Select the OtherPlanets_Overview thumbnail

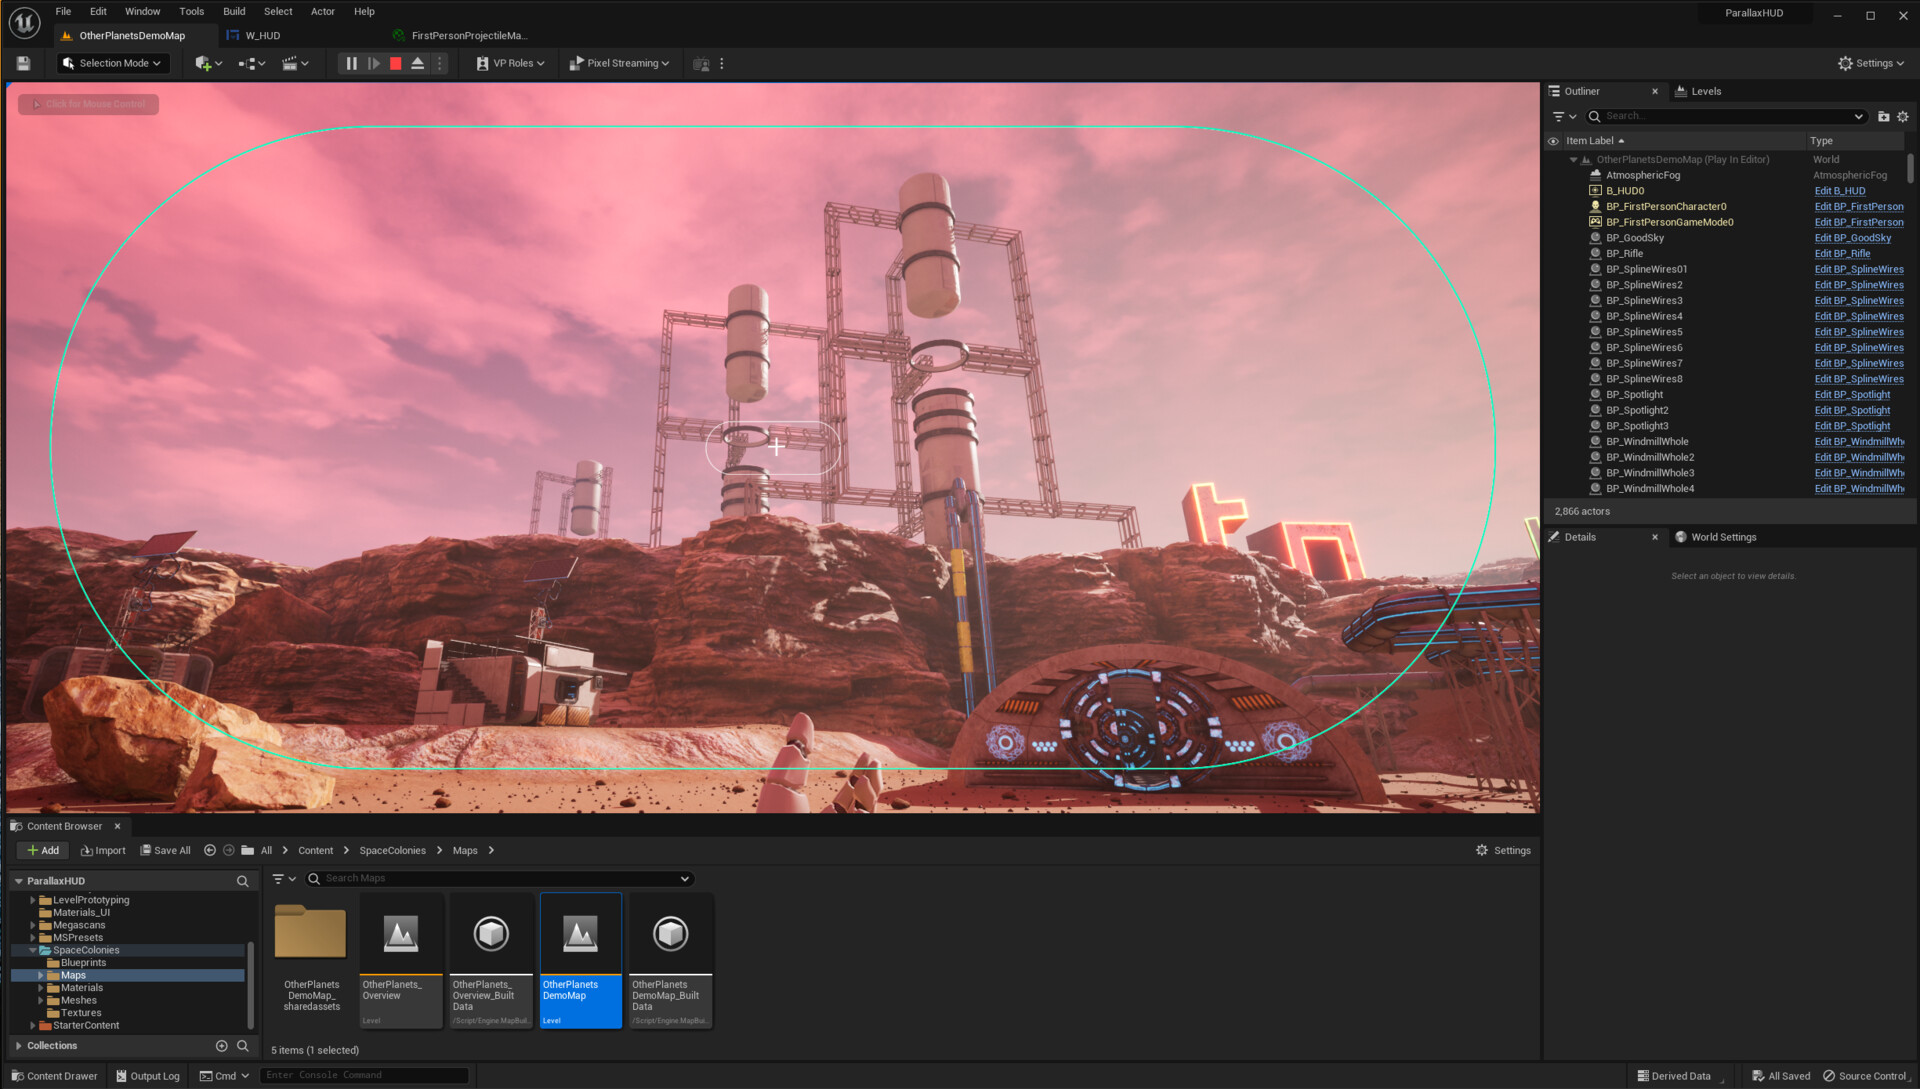click(400, 935)
